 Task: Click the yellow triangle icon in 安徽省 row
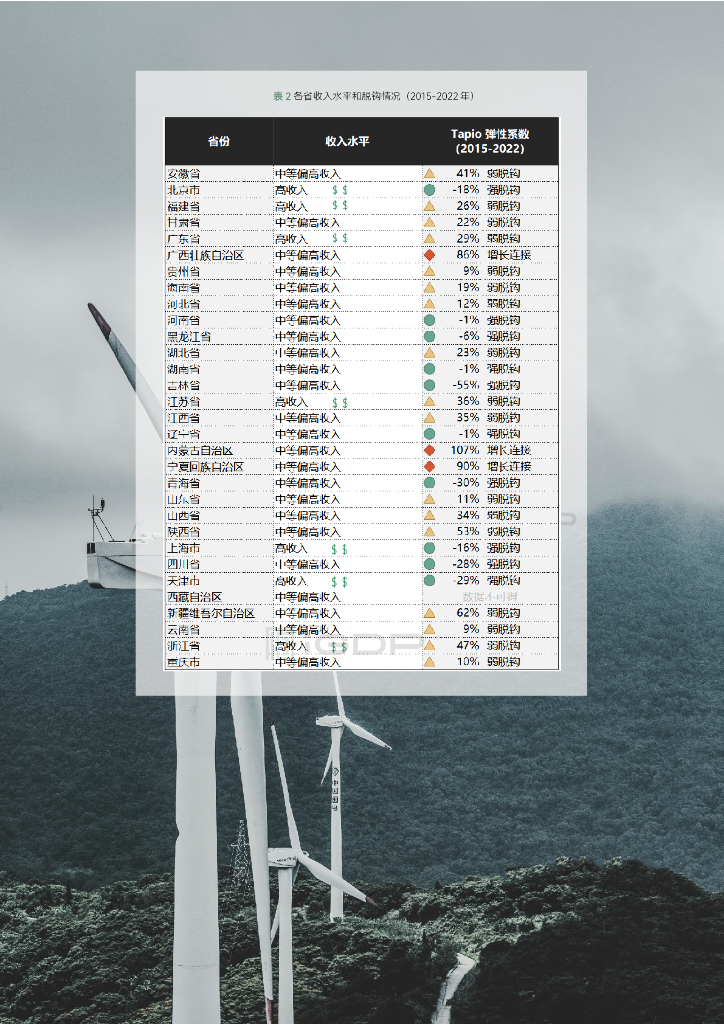click(x=429, y=174)
